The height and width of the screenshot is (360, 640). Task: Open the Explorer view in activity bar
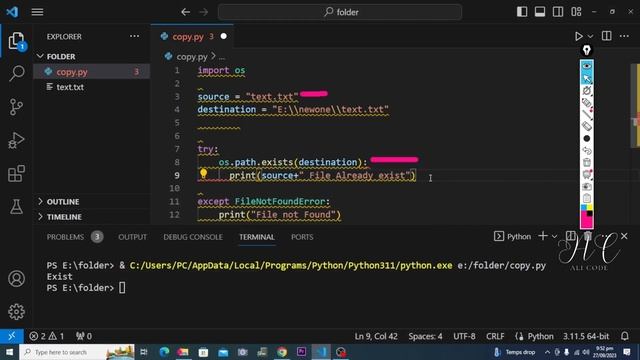click(16, 41)
